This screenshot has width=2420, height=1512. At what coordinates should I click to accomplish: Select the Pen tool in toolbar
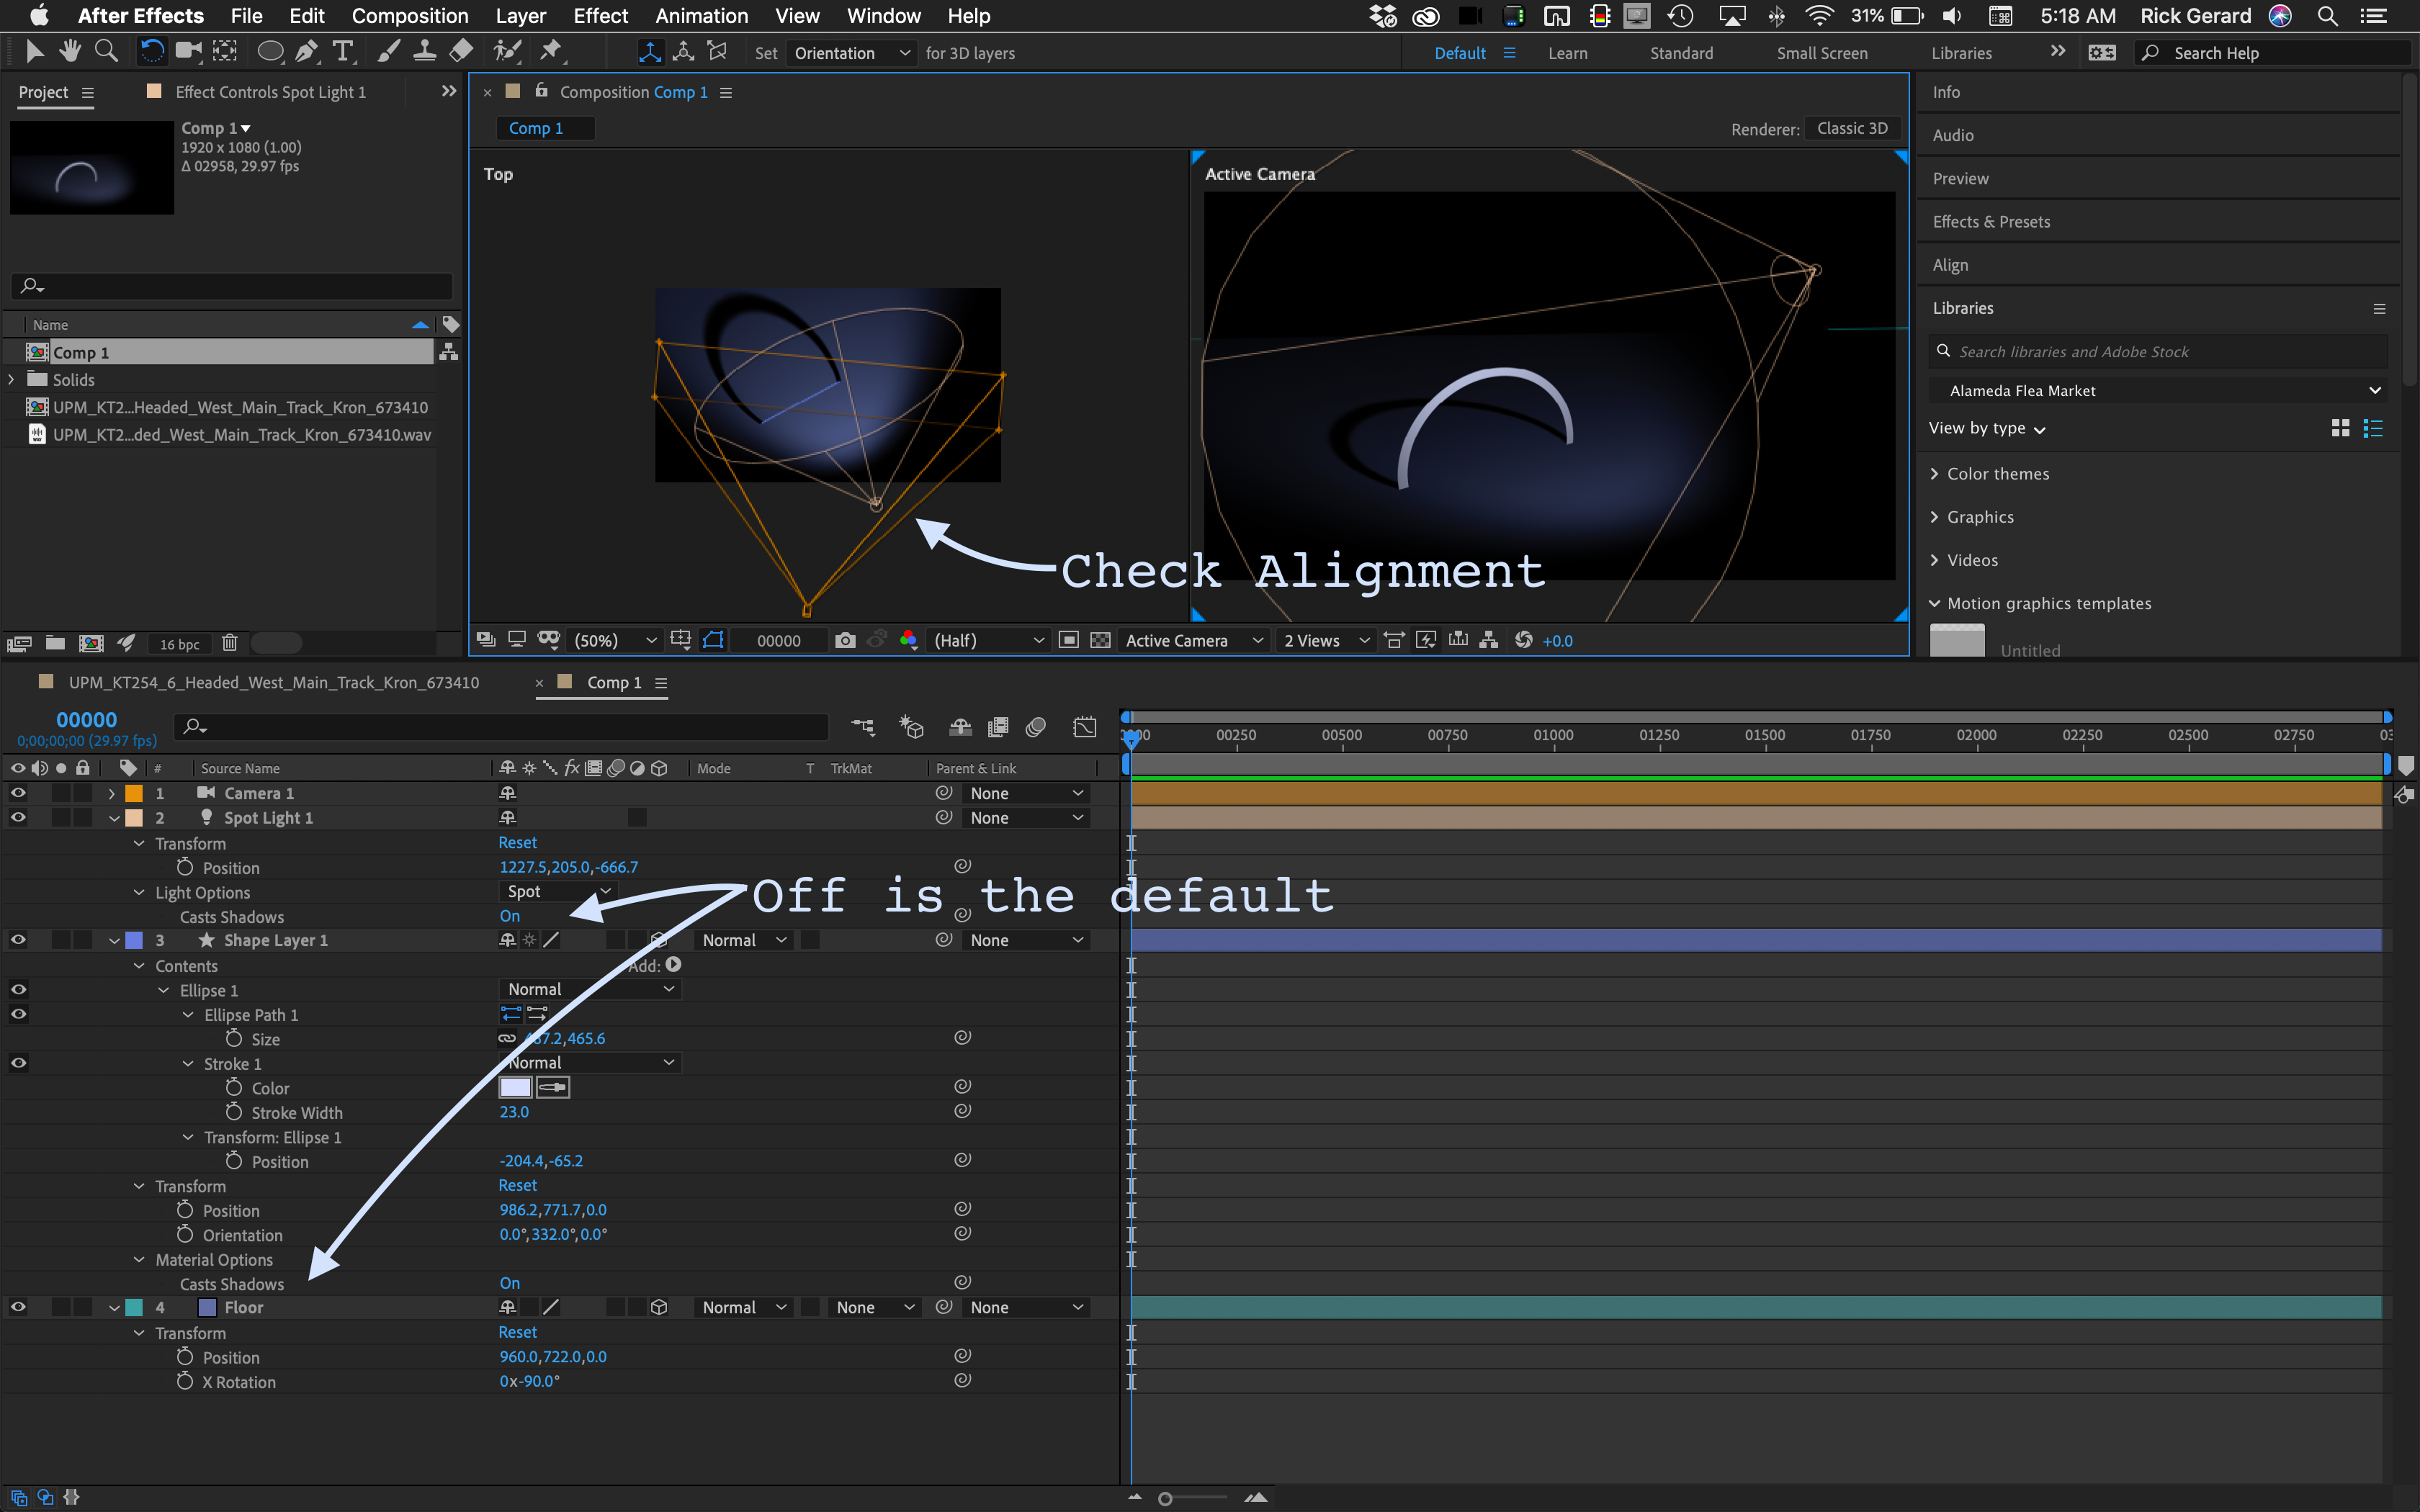[x=307, y=52]
